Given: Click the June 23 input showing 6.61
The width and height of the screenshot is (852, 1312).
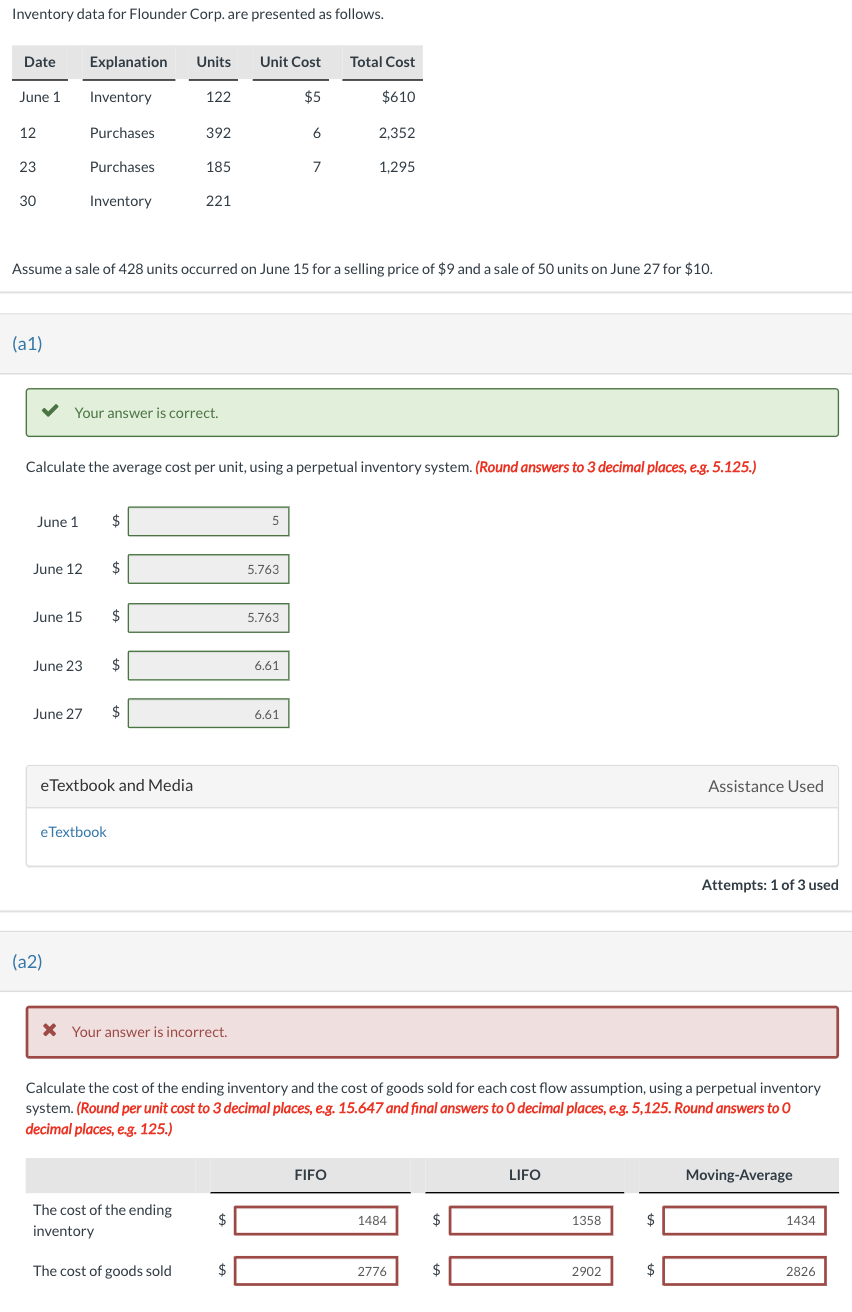Looking at the screenshot, I should [208, 665].
